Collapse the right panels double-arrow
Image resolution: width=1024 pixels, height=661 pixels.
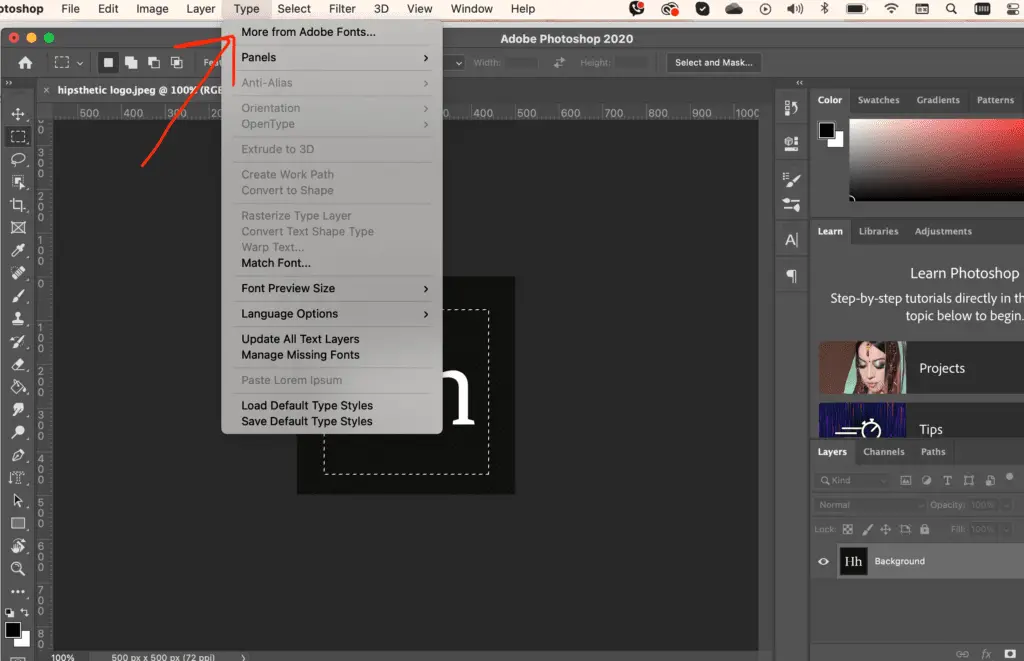pyautogui.click(x=799, y=82)
